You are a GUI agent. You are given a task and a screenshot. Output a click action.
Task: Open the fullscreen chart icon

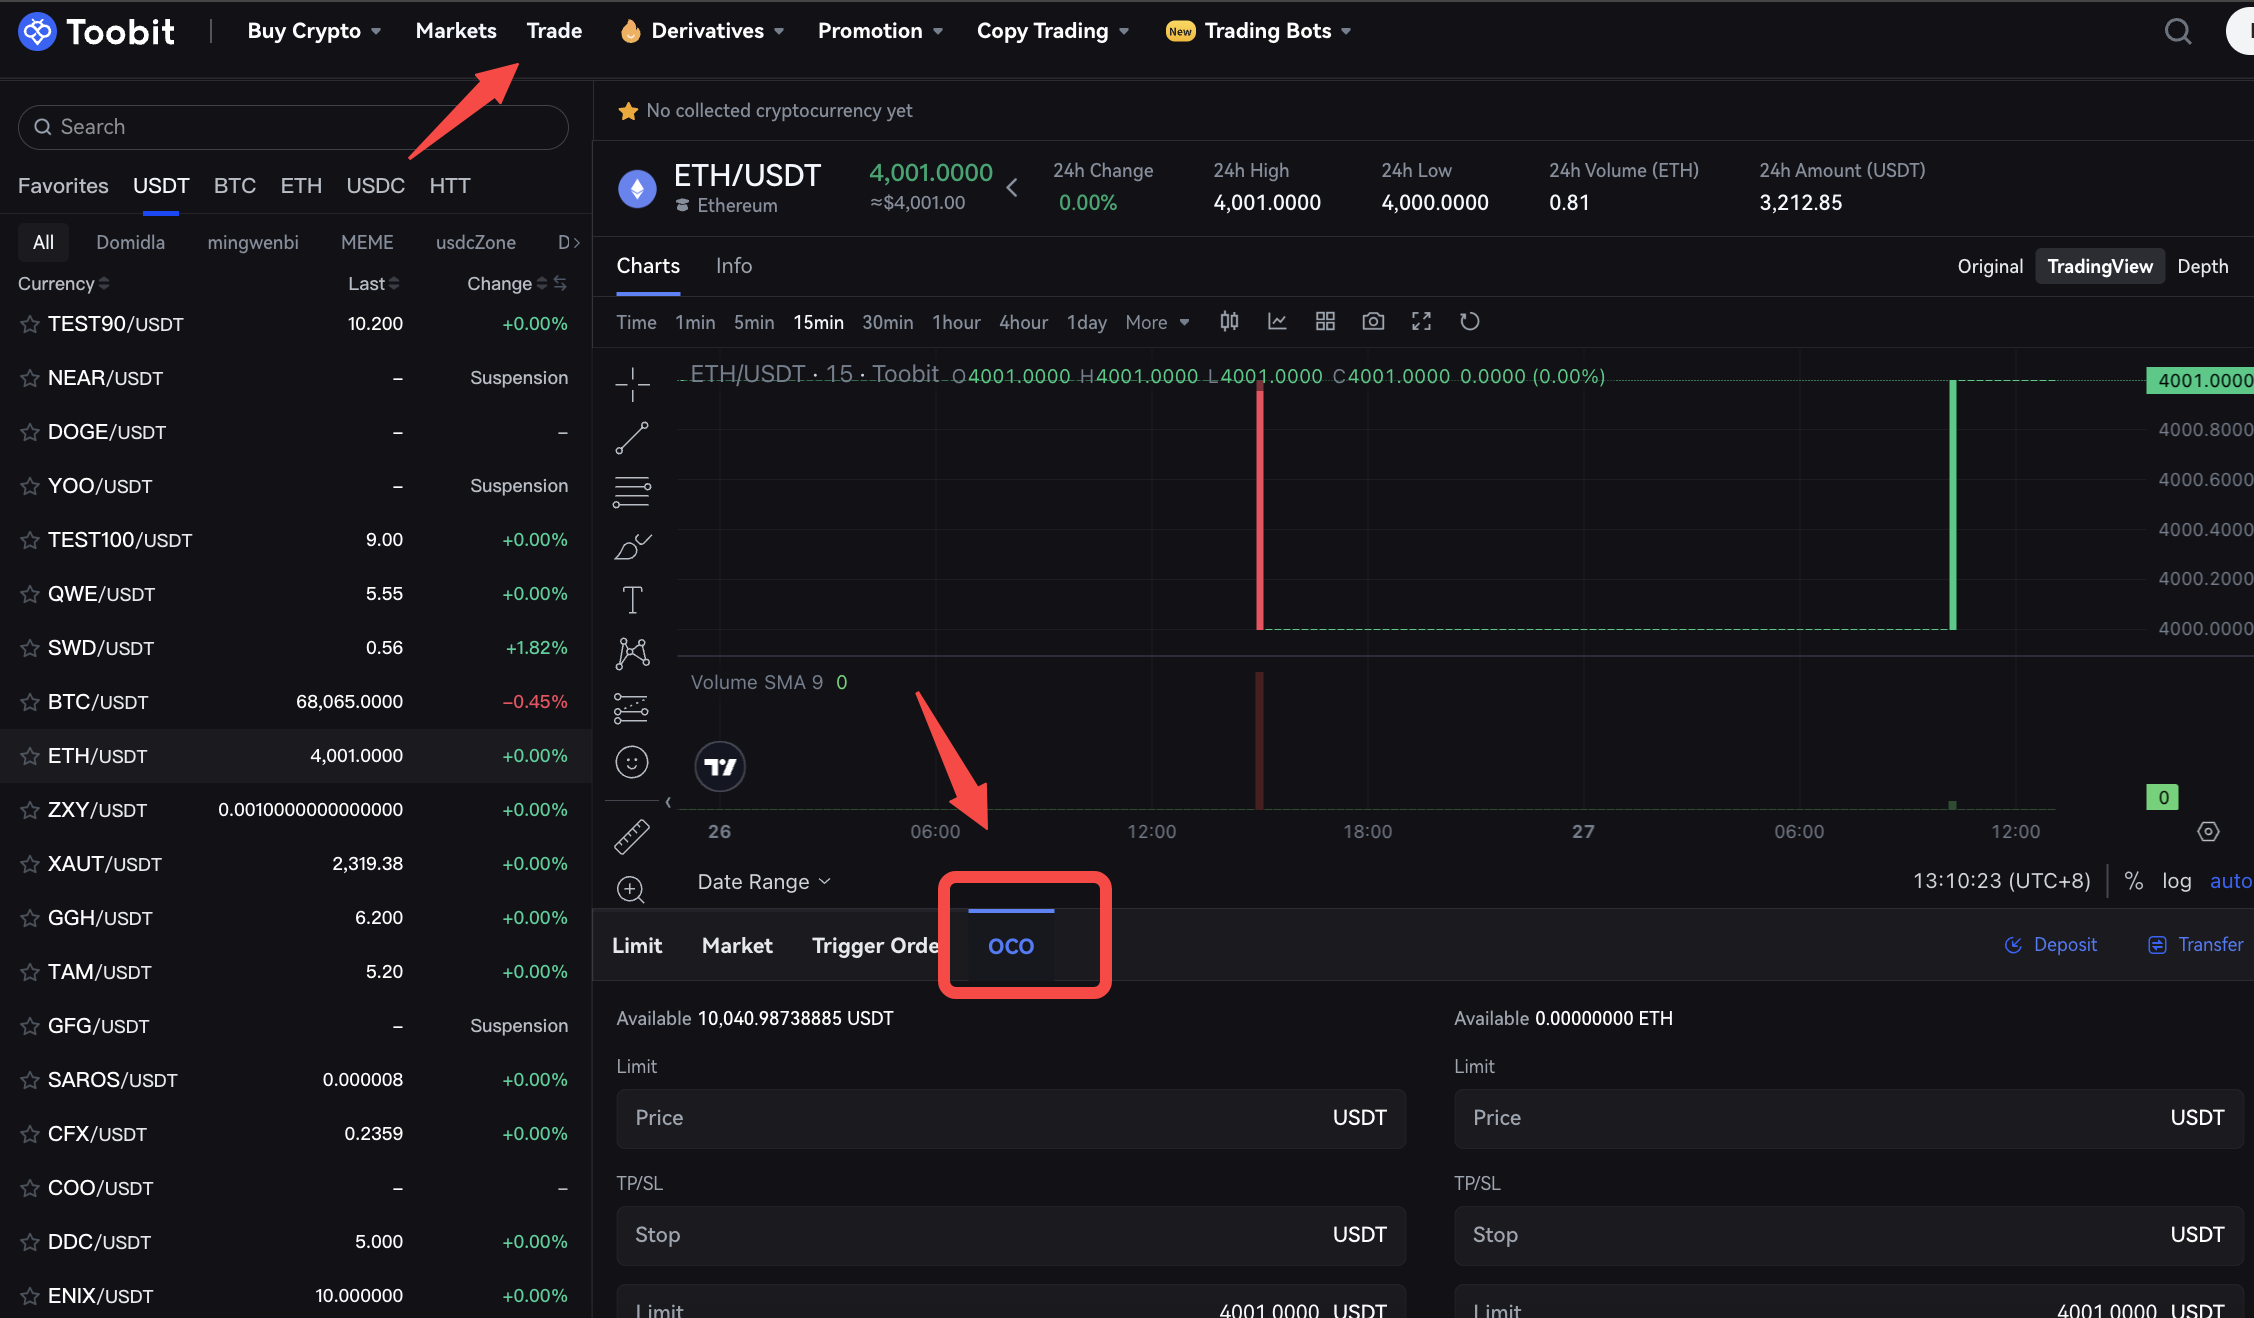click(1421, 321)
